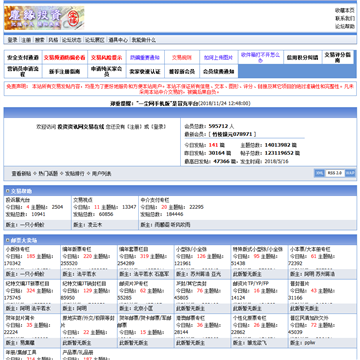Image resolution: width=360 pixels, height=360 pixels.
Task: Collapse the 邮票大卖场 section
Action: pyautogui.click(x=8, y=240)
